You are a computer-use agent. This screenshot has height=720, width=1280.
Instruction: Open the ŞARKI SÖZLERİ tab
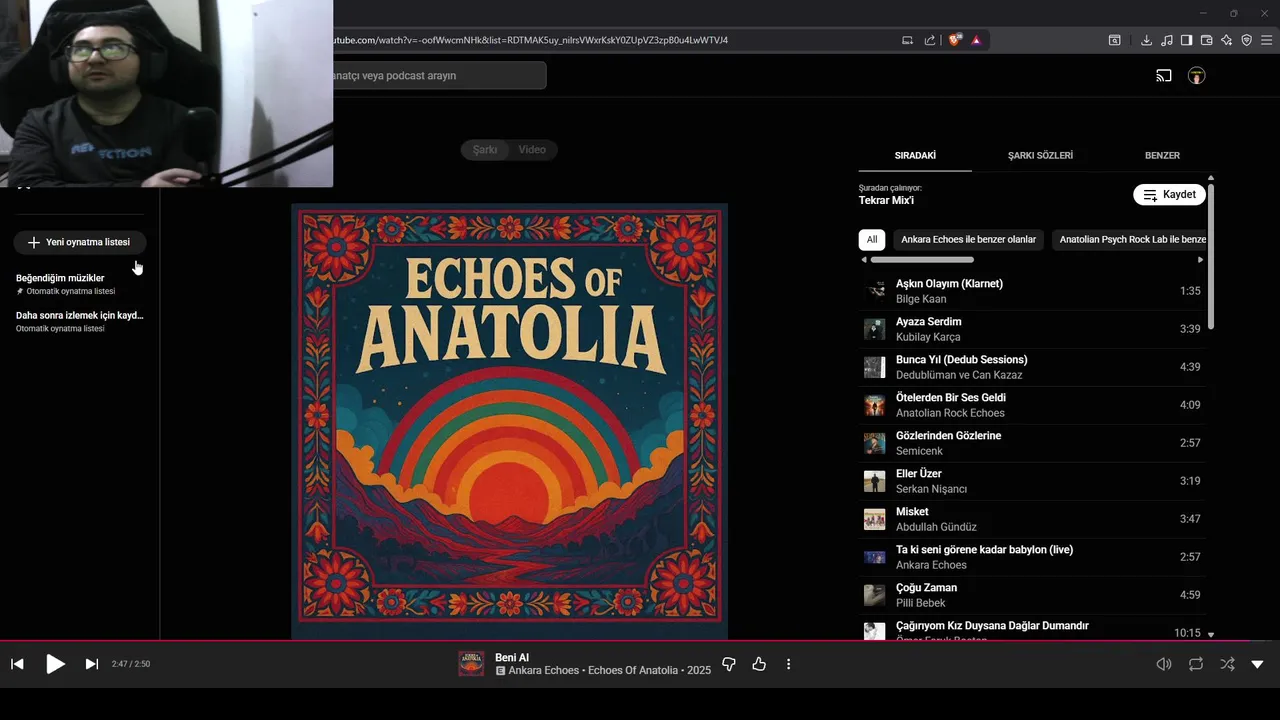[x=1040, y=155]
